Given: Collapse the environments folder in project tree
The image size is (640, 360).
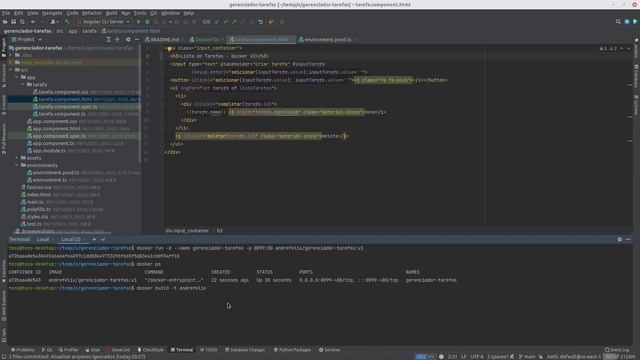Looking at the screenshot, I should coord(17,165).
